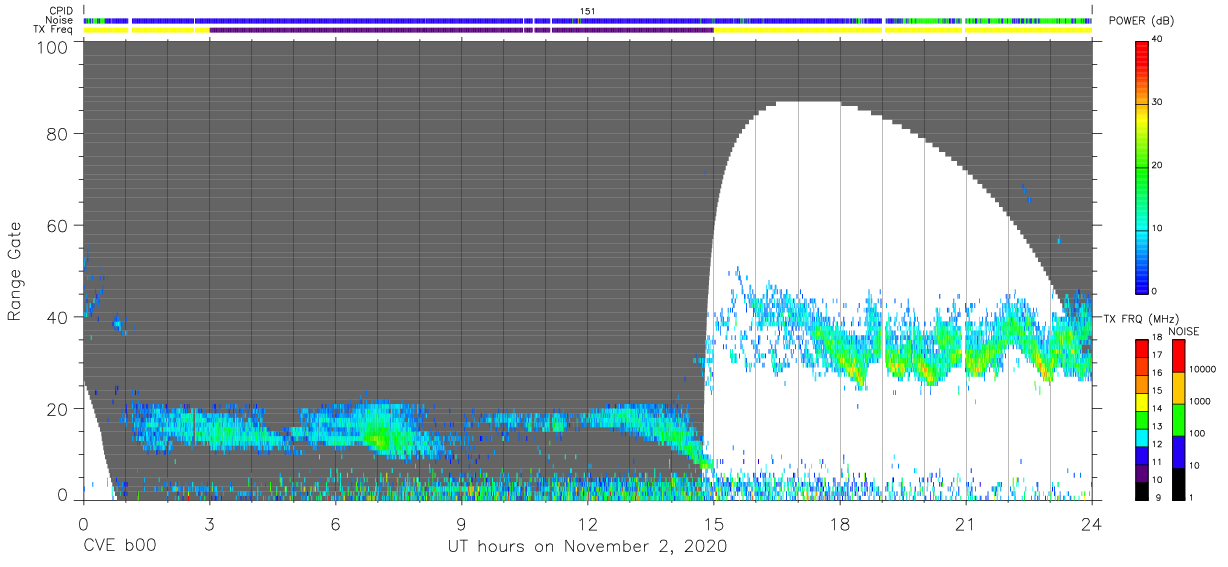Image resolution: width=1228 pixels, height=567 pixels.
Task: Click x-axis tick label 15
Action: click(713, 523)
